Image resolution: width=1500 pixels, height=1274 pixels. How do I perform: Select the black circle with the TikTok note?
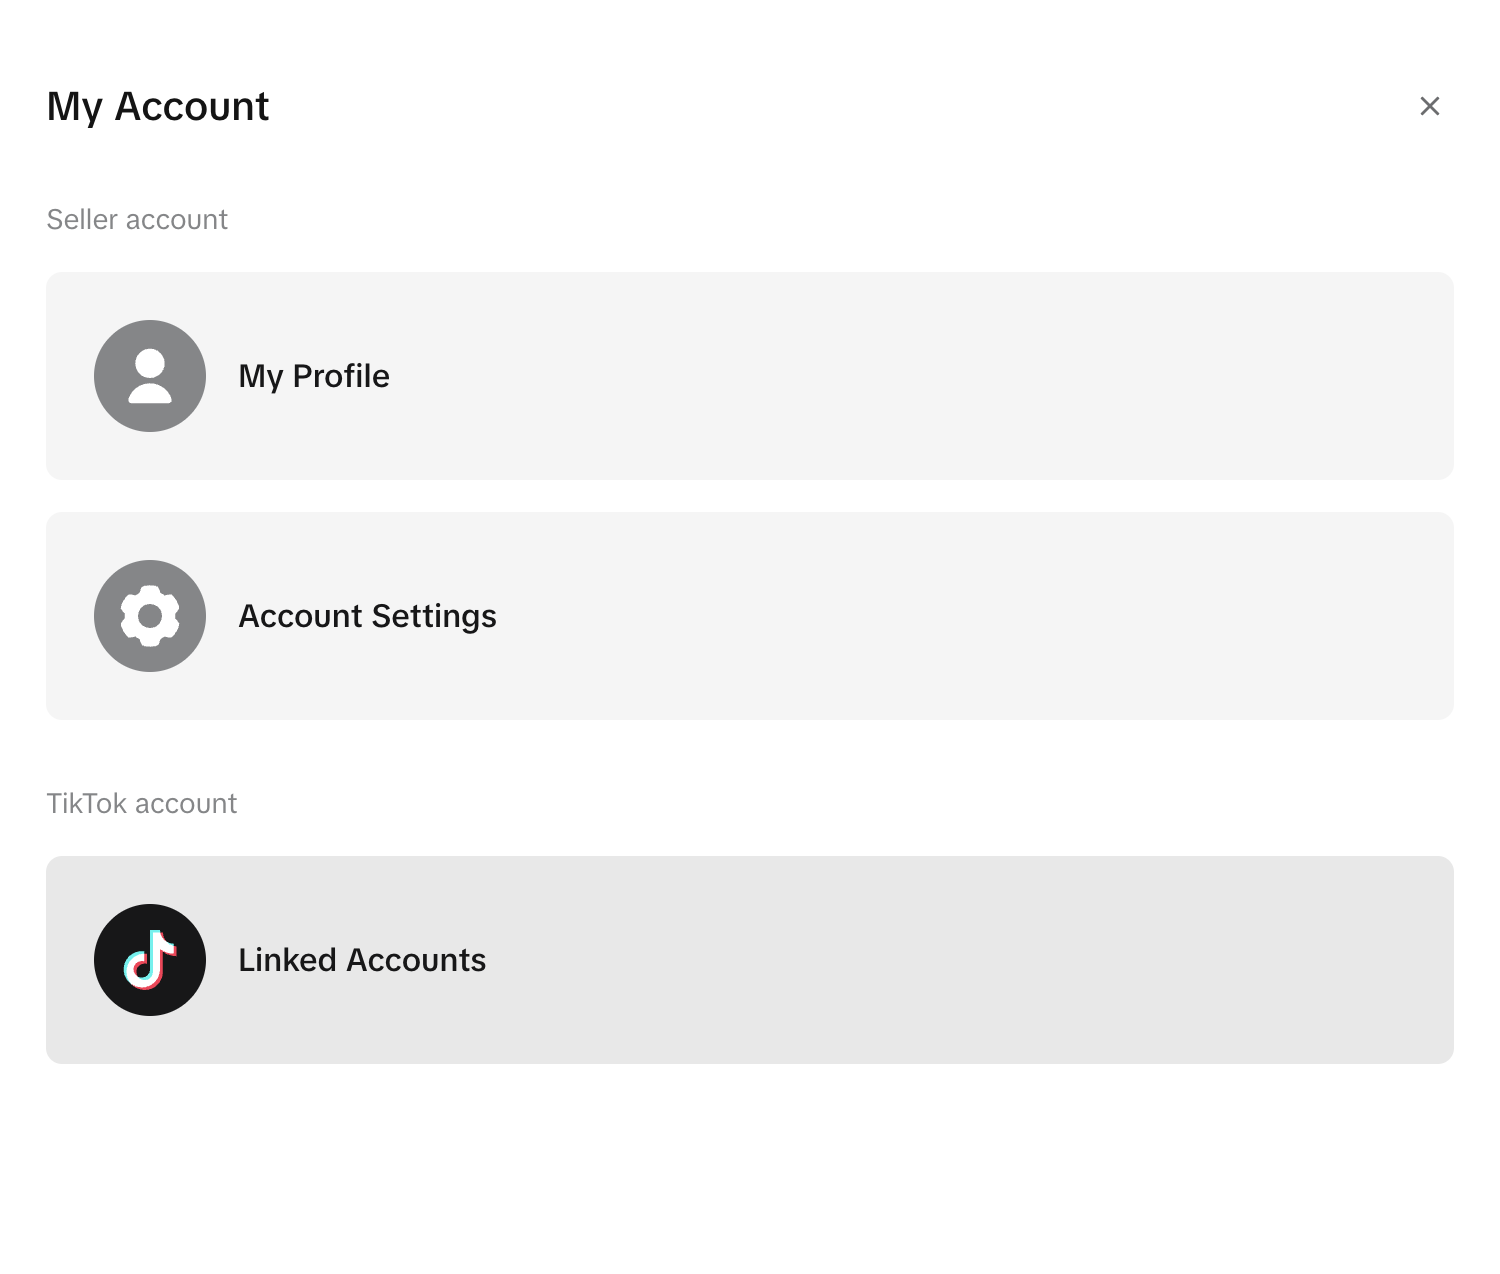150,960
